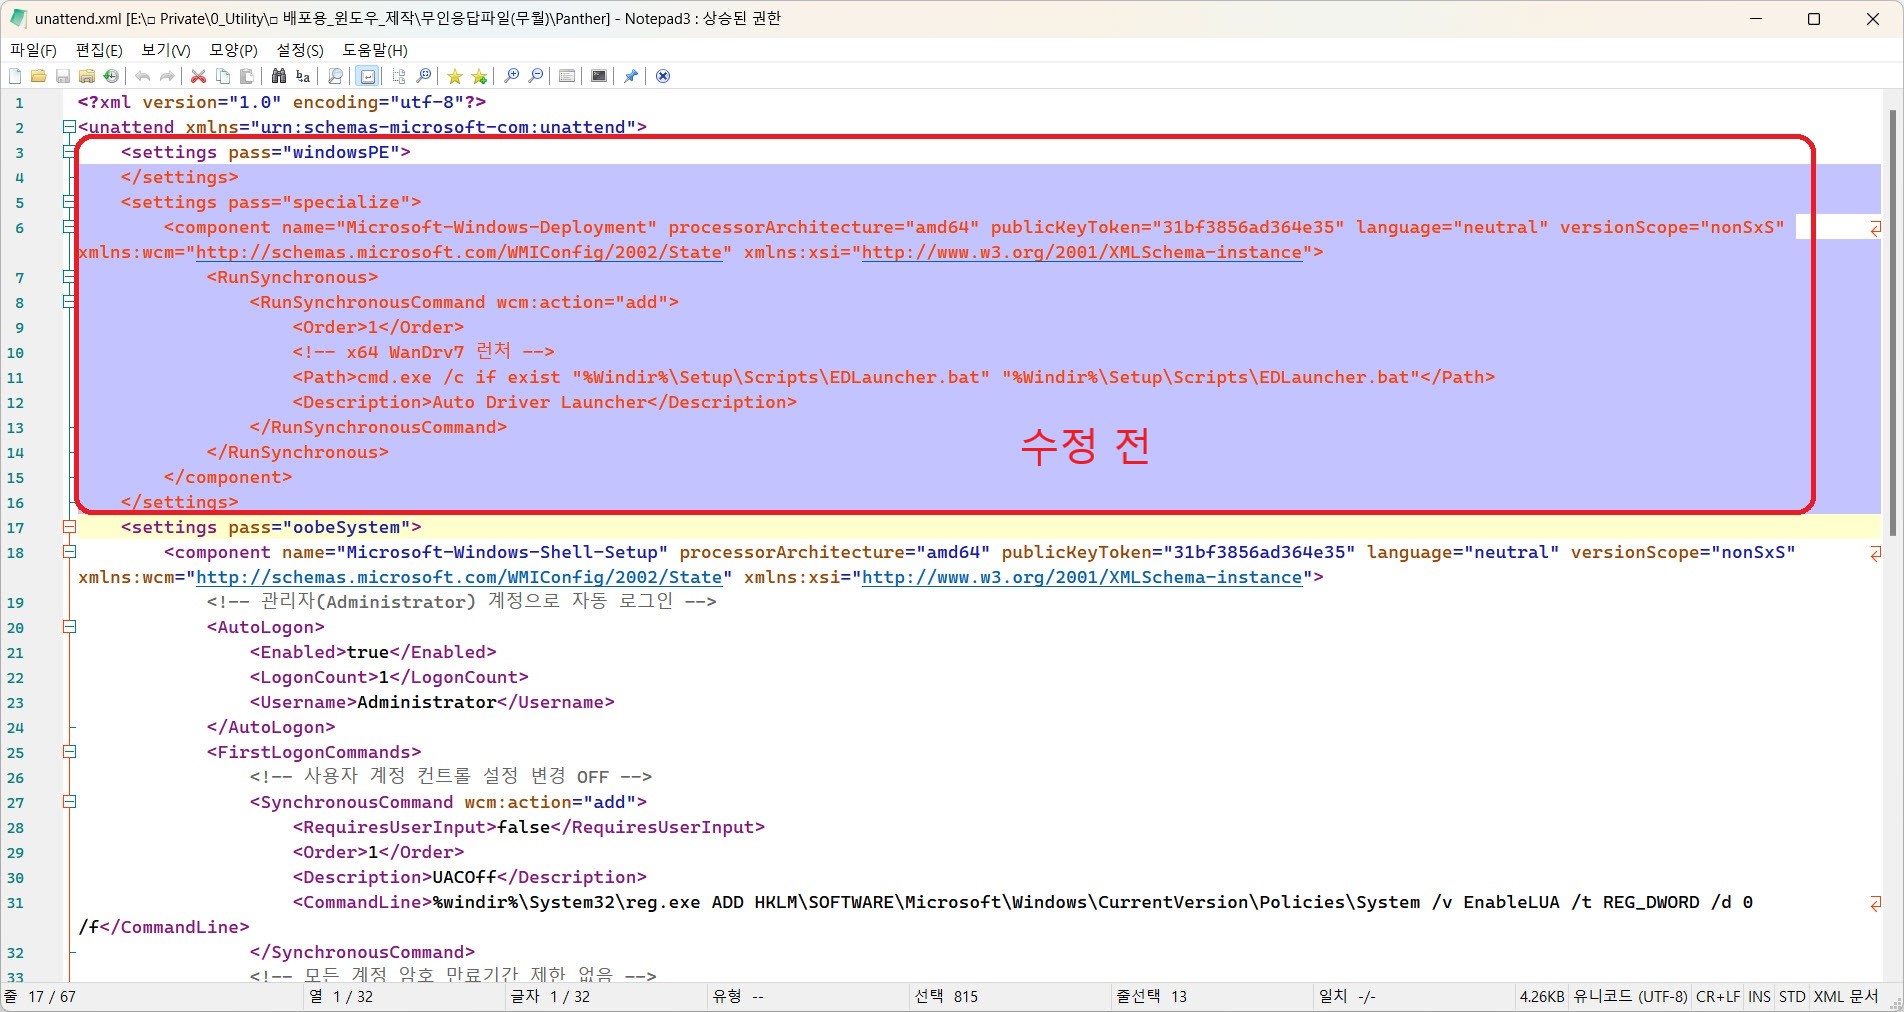Click the UACOff Description line
1904x1012 pixels.
469,877
